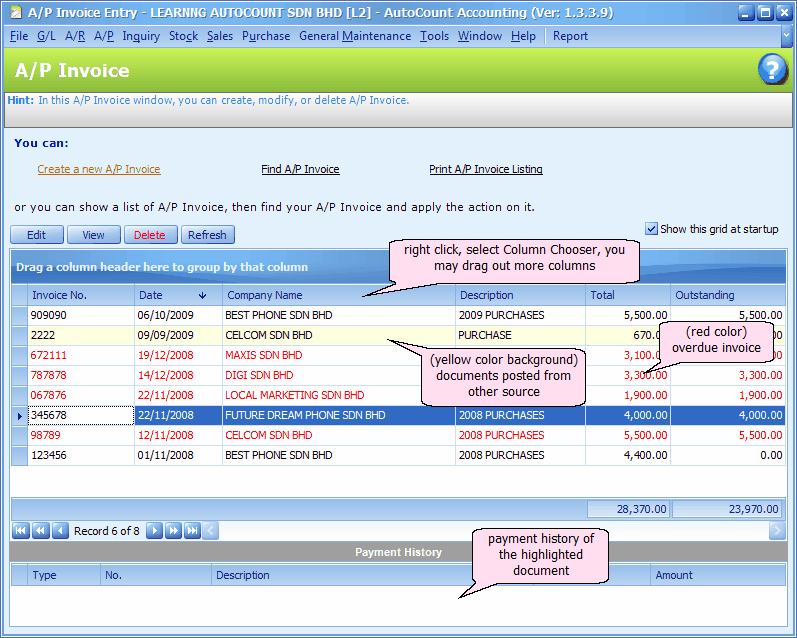Click the application icon in title bar
The height and width of the screenshot is (638, 797).
(x=16, y=12)
